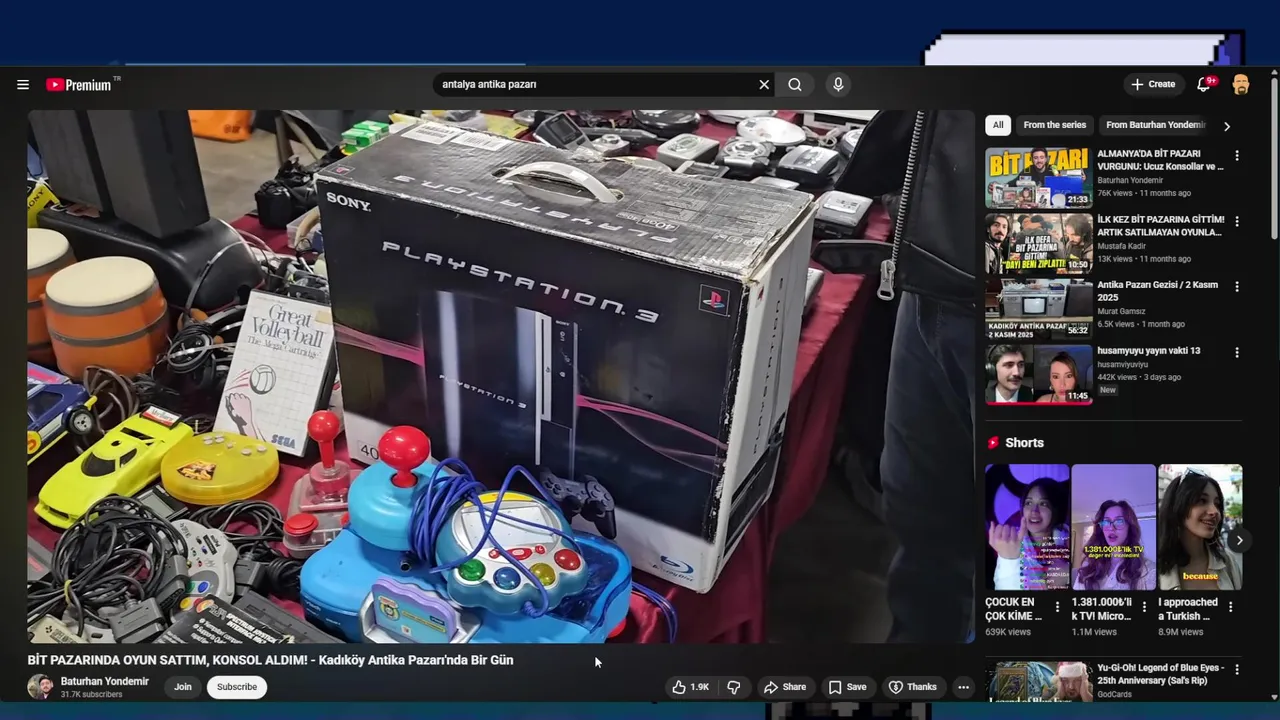Open Baturhan Yondemir channel under first suggestion
Image resolution: width=1280 pixels, height=720 pixels.
click(1130, 180)
